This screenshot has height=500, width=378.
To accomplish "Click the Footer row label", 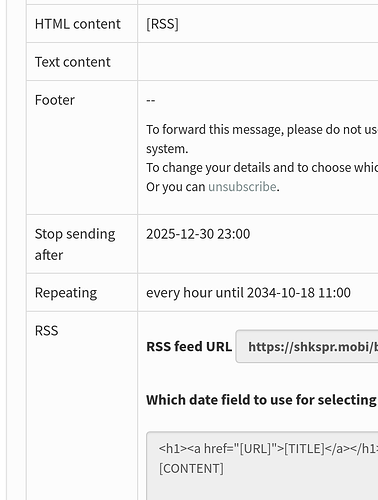I will pyautogui.click(x=55, y=100).
